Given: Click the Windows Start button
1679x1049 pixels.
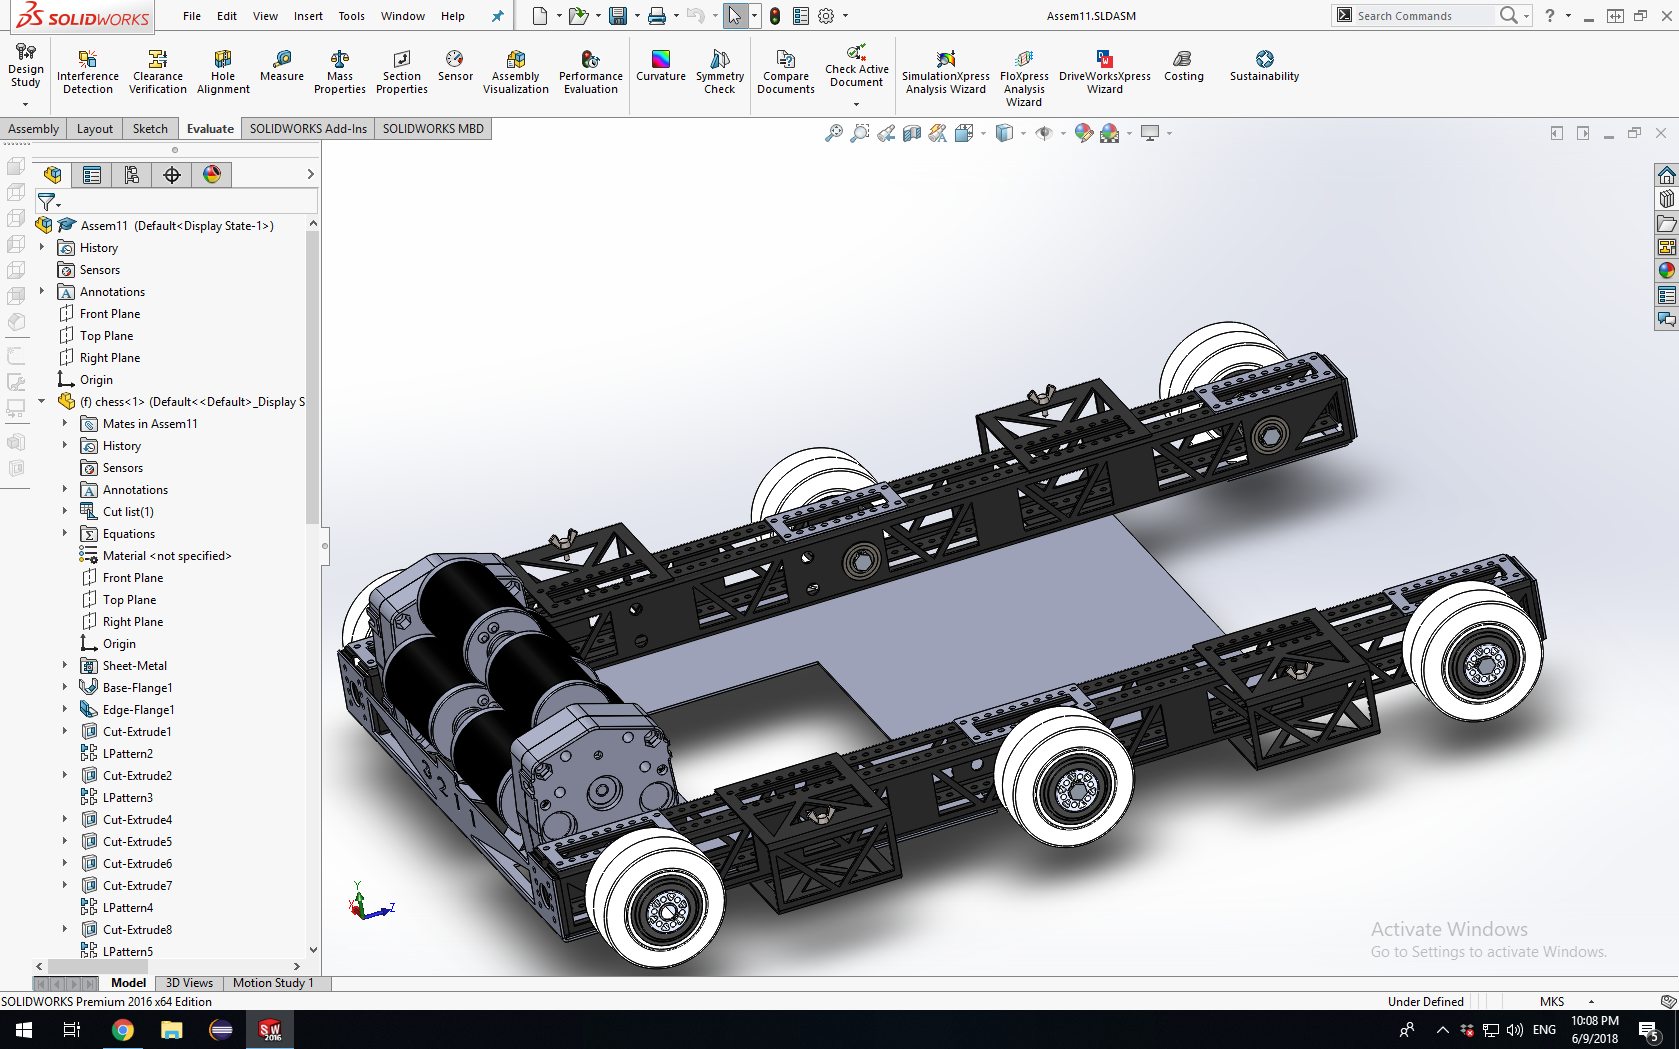Looking at the screenshot, I should click(x=24, y=1030).
